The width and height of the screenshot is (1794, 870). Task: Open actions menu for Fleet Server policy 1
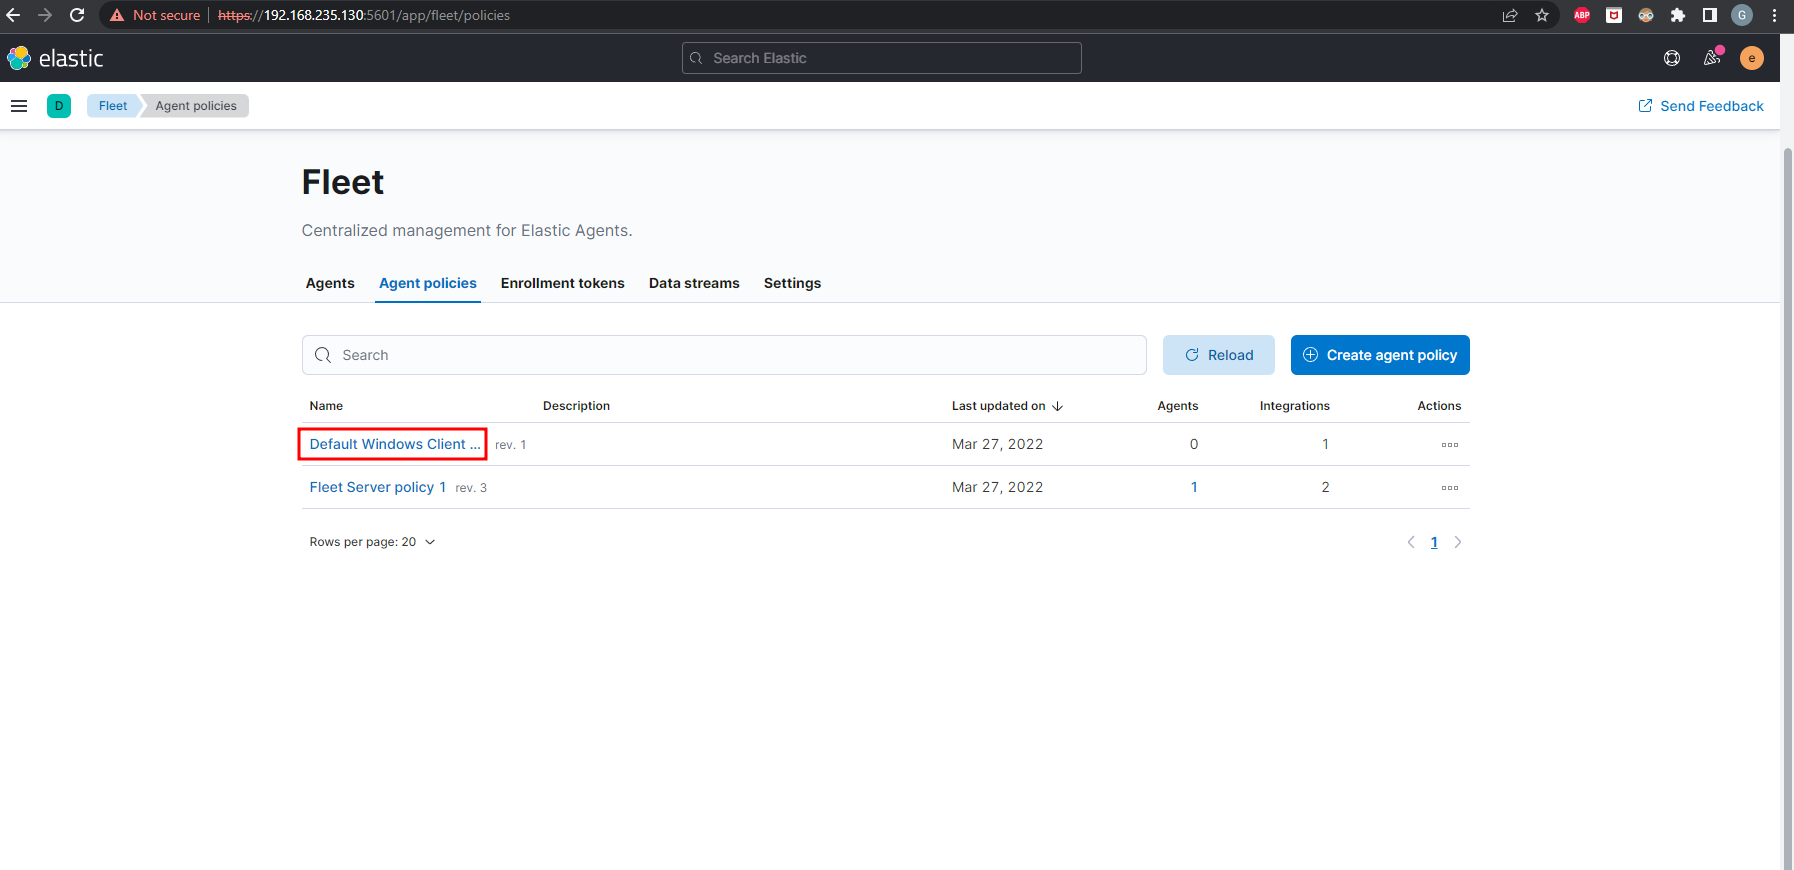point(1449,488)
